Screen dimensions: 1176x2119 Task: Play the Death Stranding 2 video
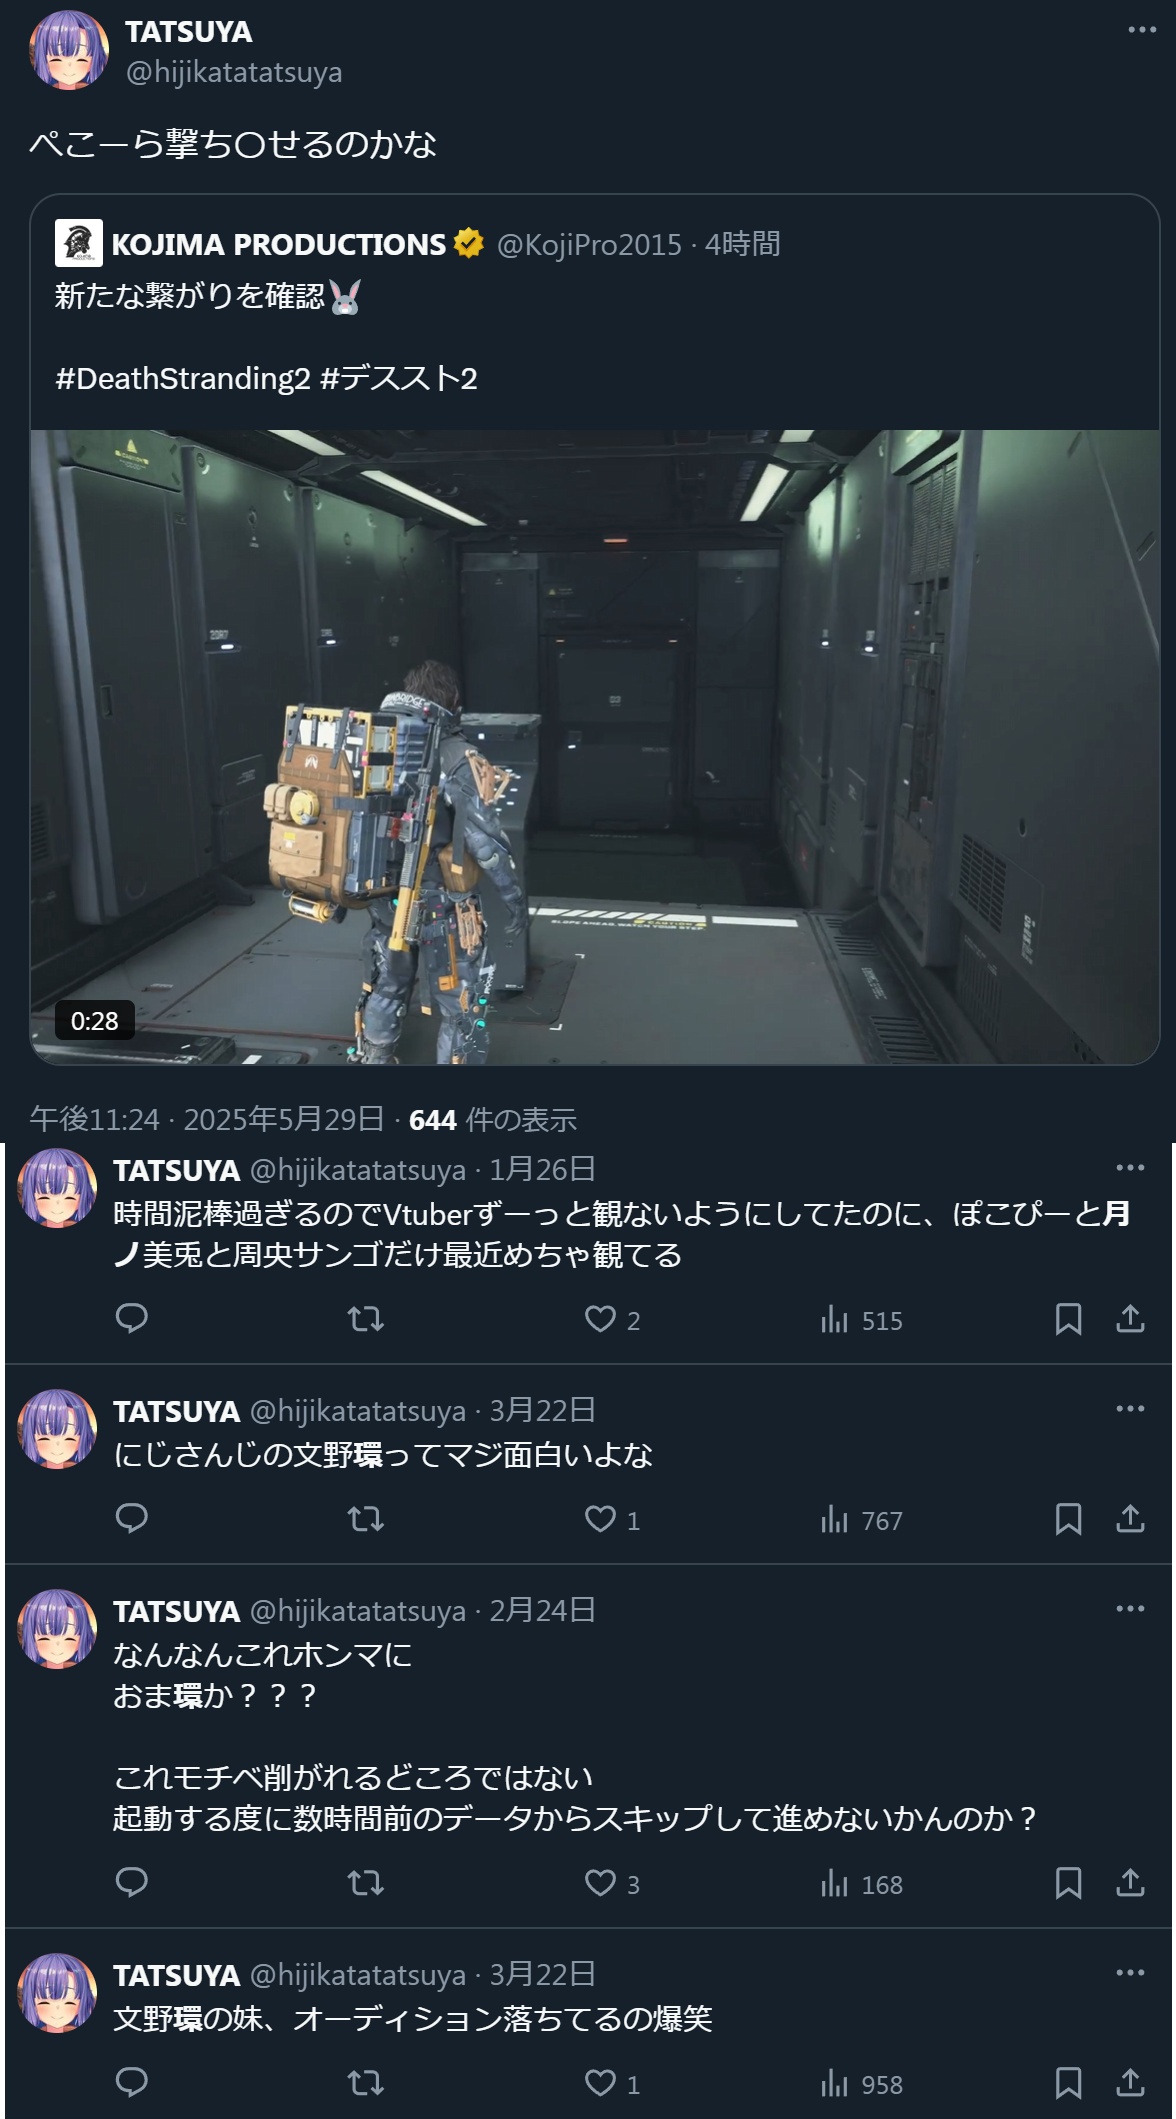[595, 747]
